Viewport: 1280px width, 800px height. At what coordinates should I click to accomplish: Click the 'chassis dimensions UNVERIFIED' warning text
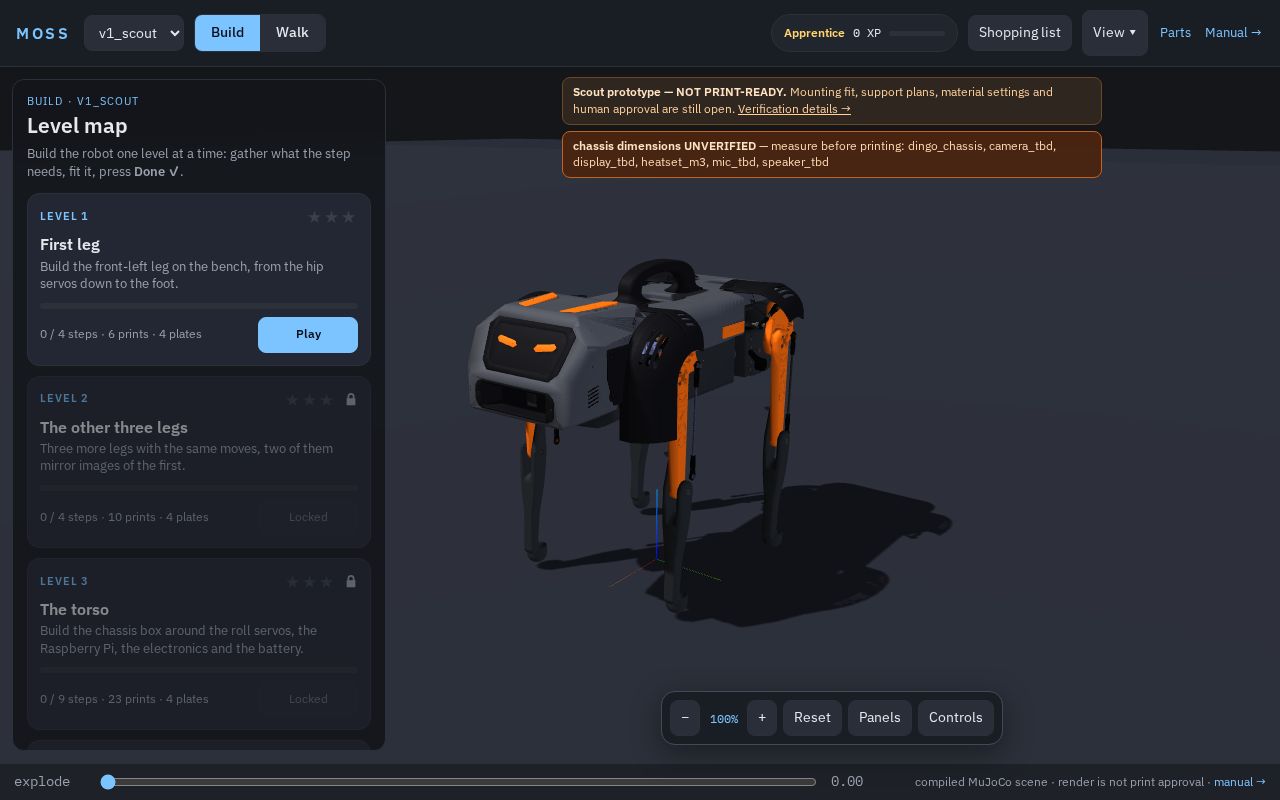664,146
